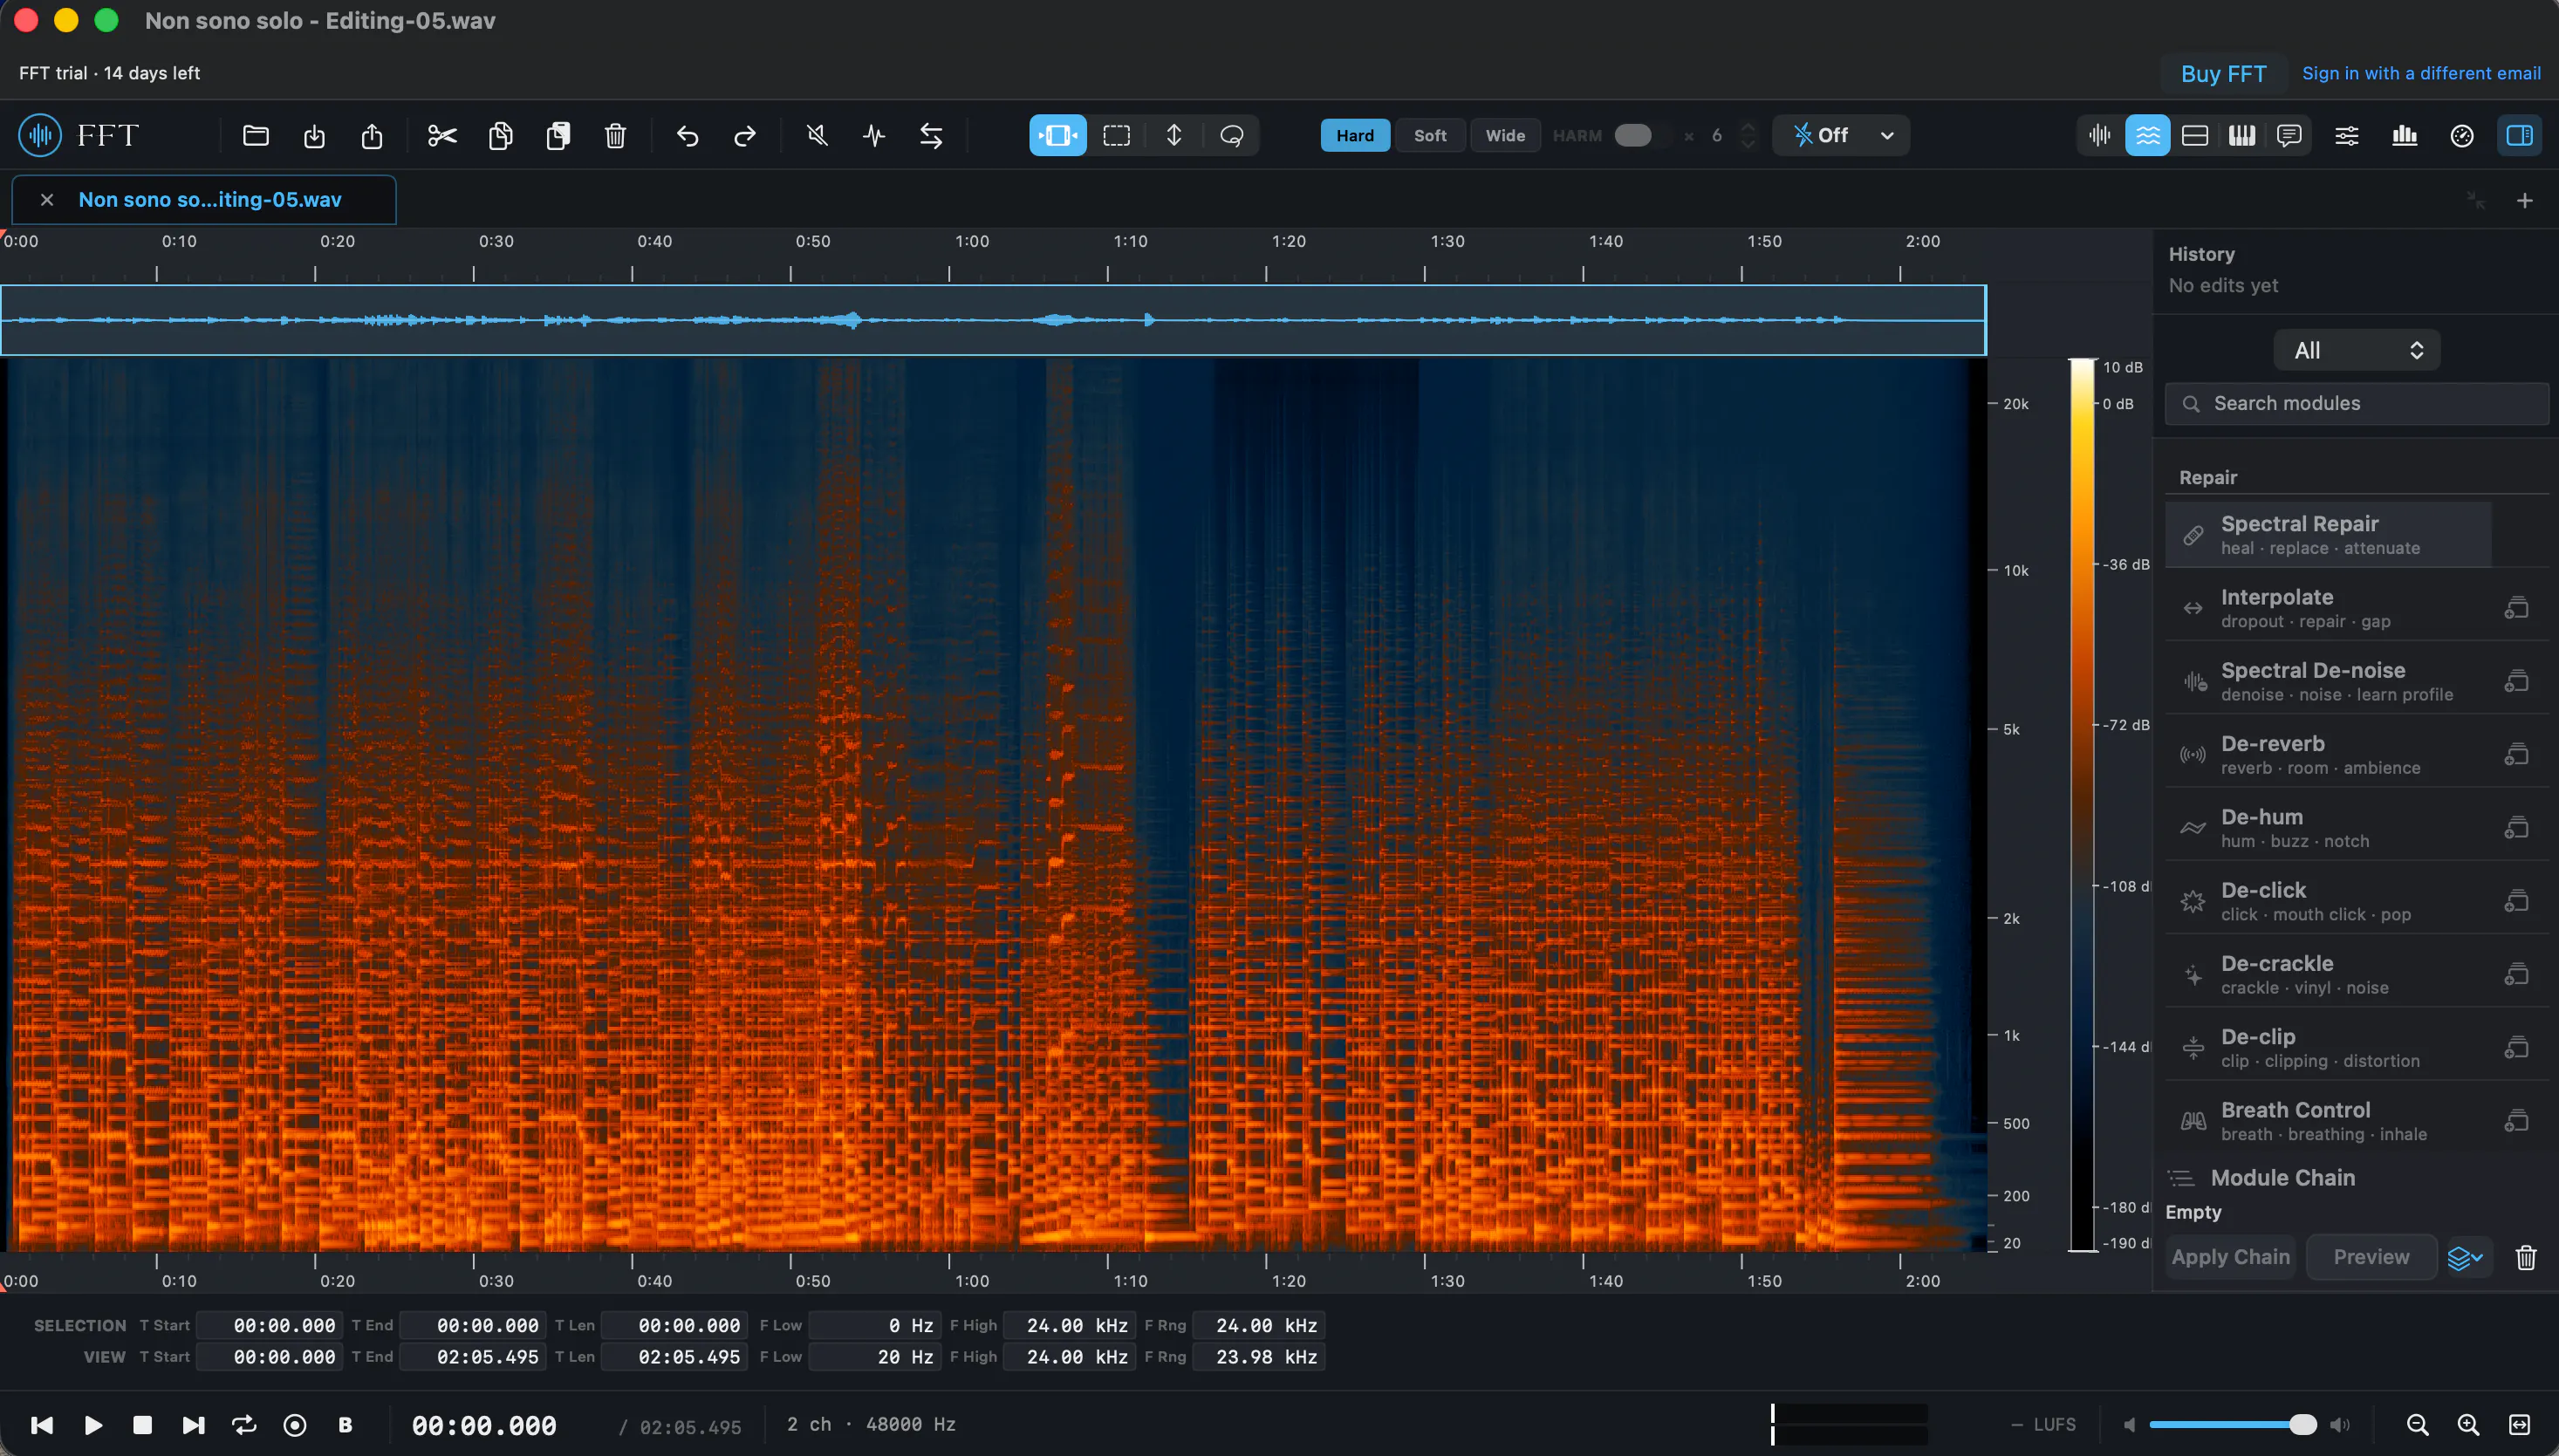The image size is (2559, 1456).
Task: Select the lasso selection tool
Action: (x=1232, y=135)
